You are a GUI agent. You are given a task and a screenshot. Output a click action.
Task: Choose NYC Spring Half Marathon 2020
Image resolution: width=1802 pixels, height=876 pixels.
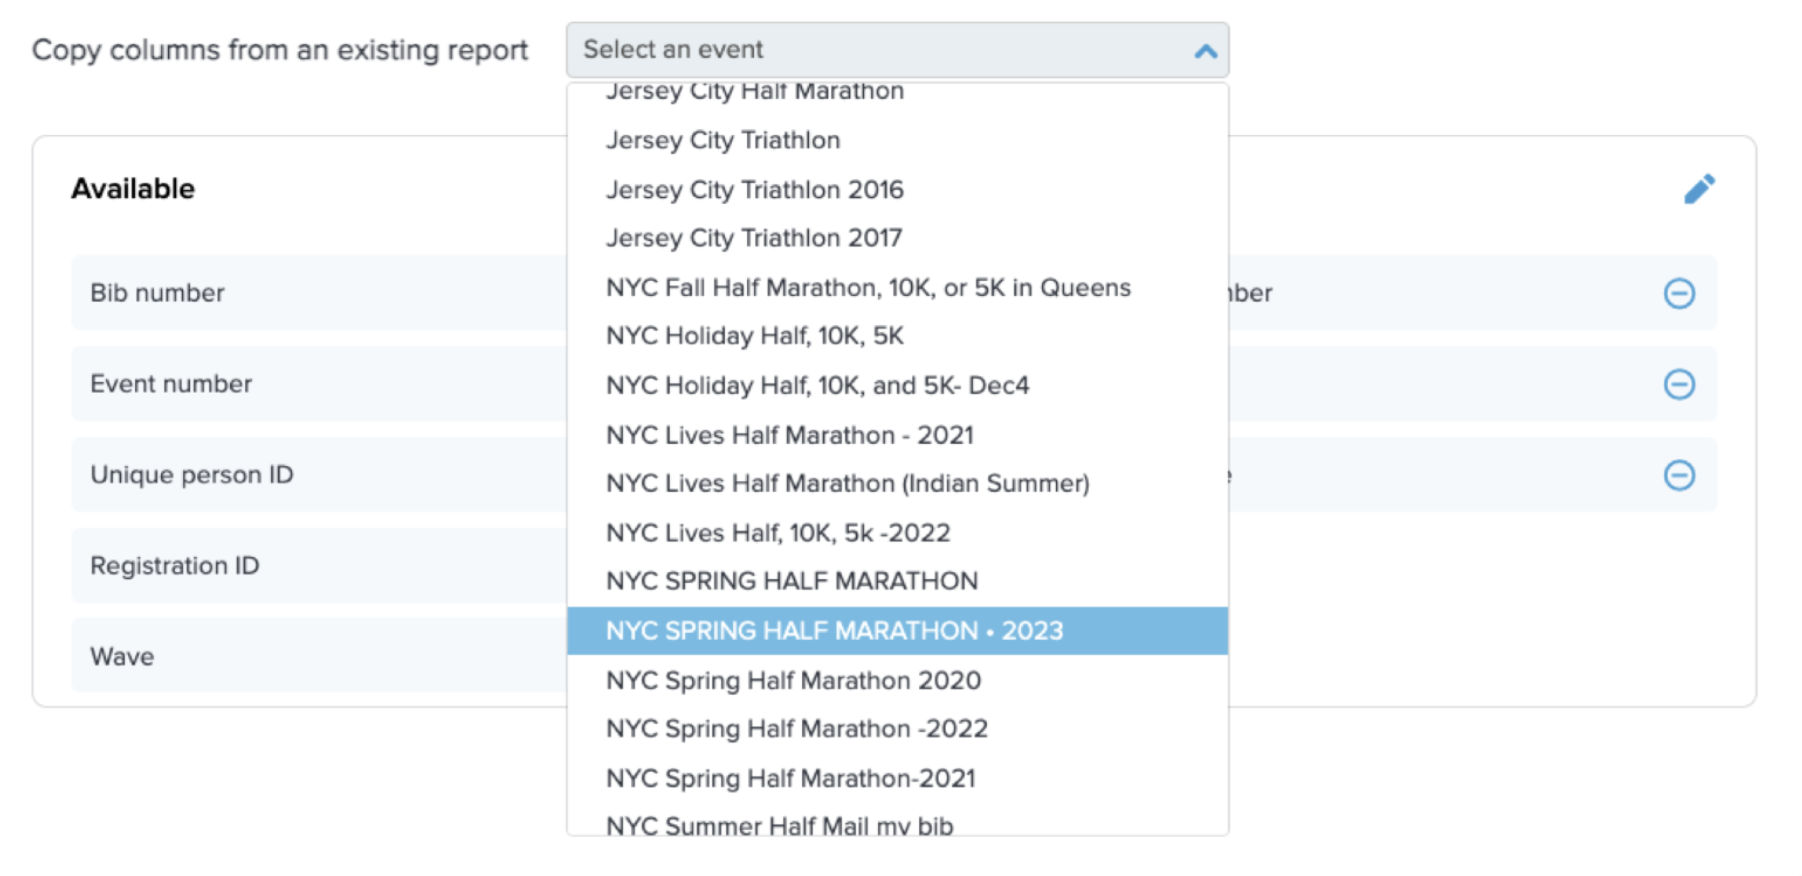tap(793, 680)
